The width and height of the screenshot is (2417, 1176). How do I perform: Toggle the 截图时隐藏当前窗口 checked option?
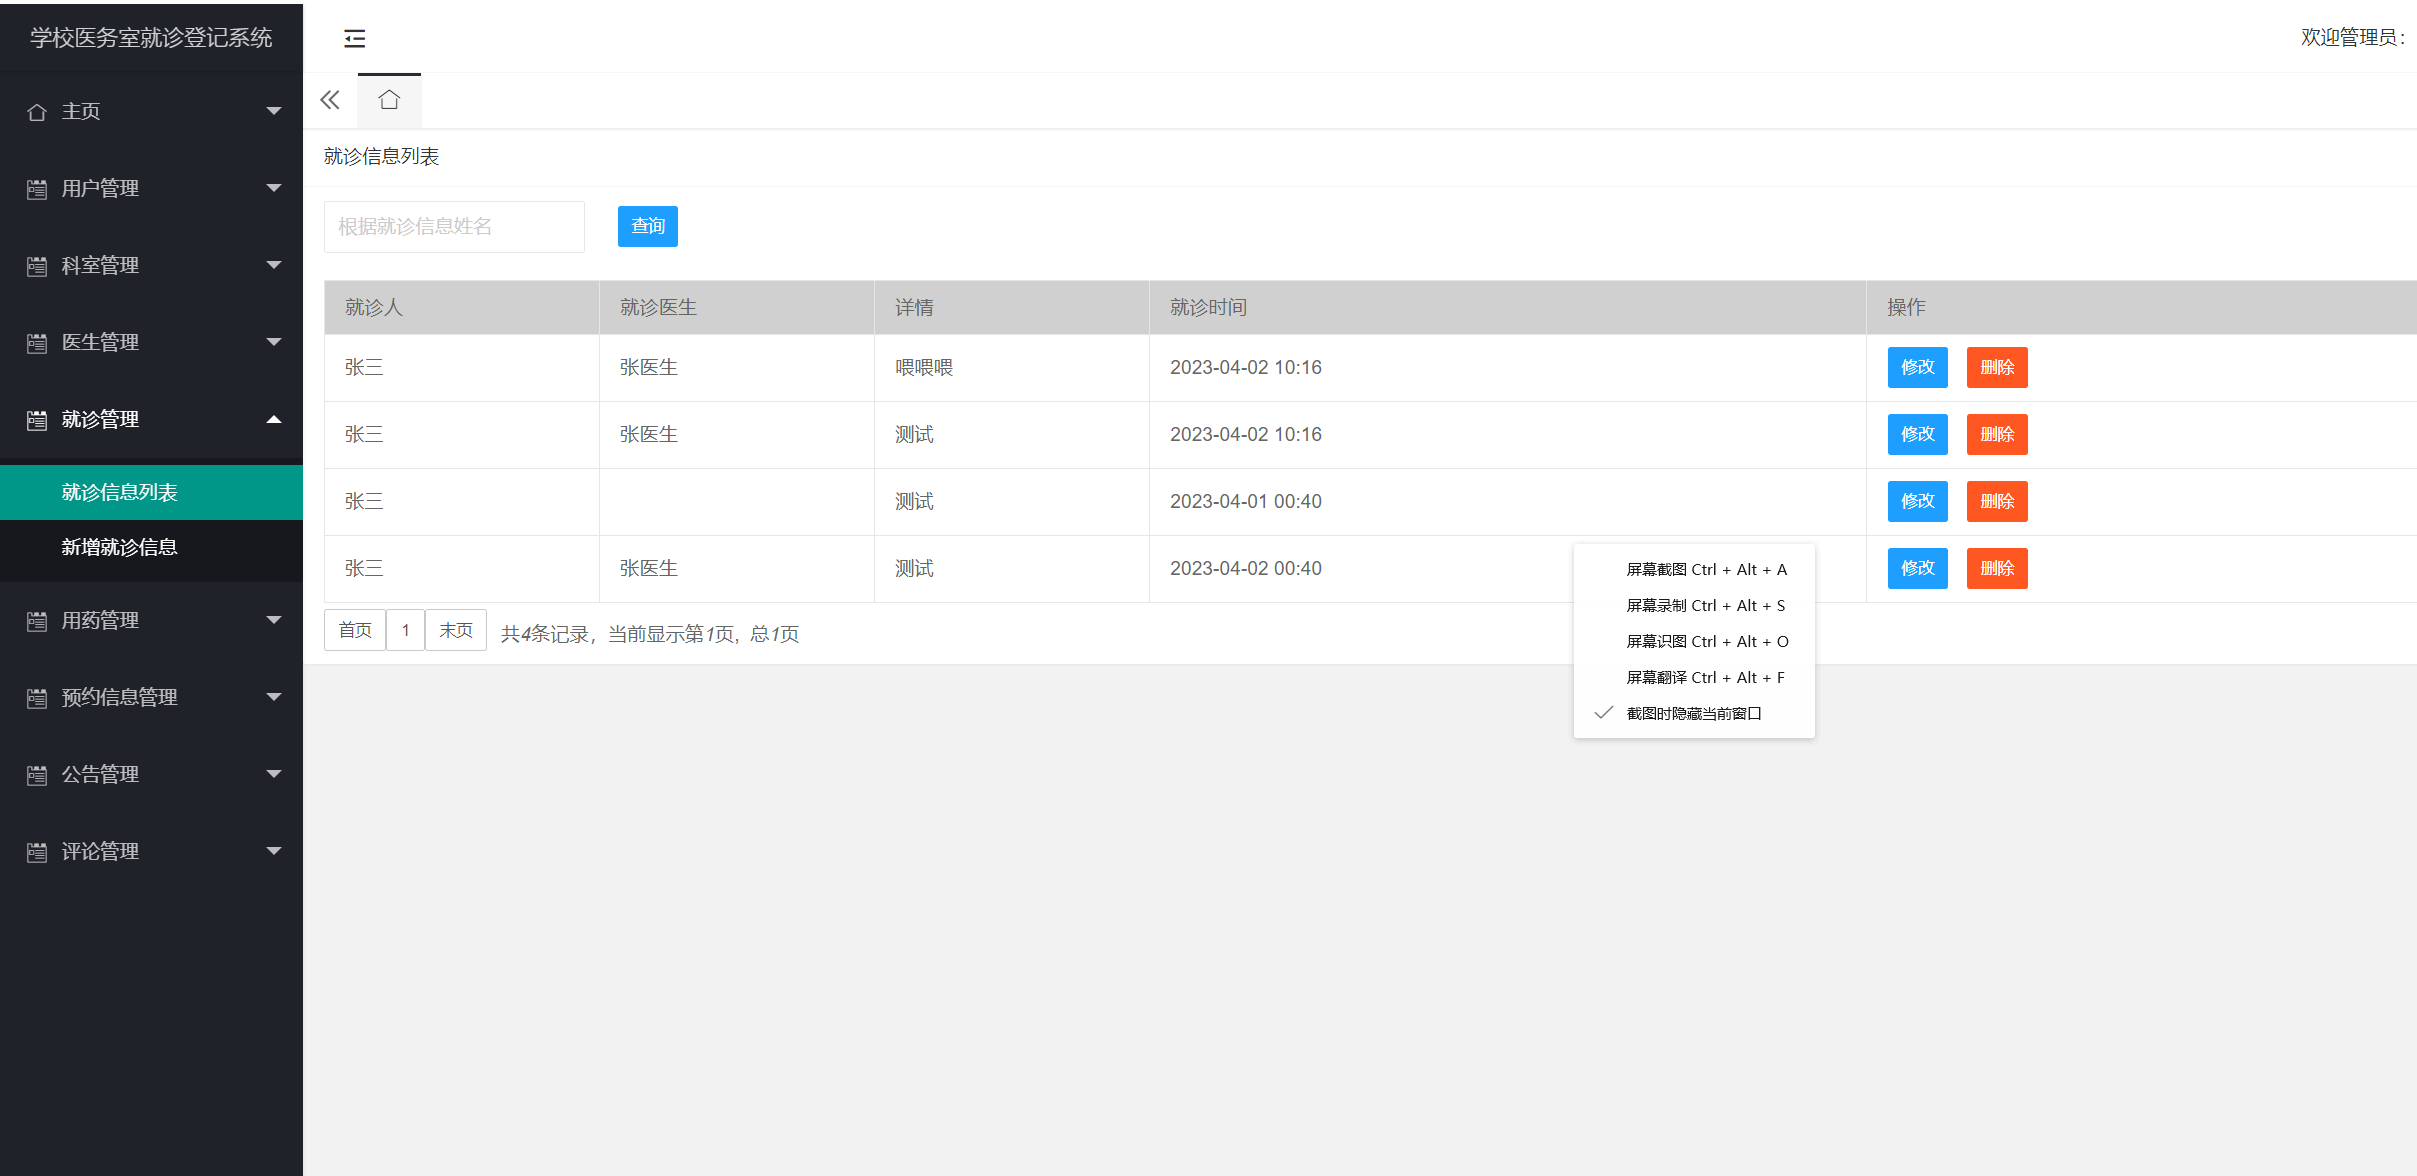(x=1693, y=713)
